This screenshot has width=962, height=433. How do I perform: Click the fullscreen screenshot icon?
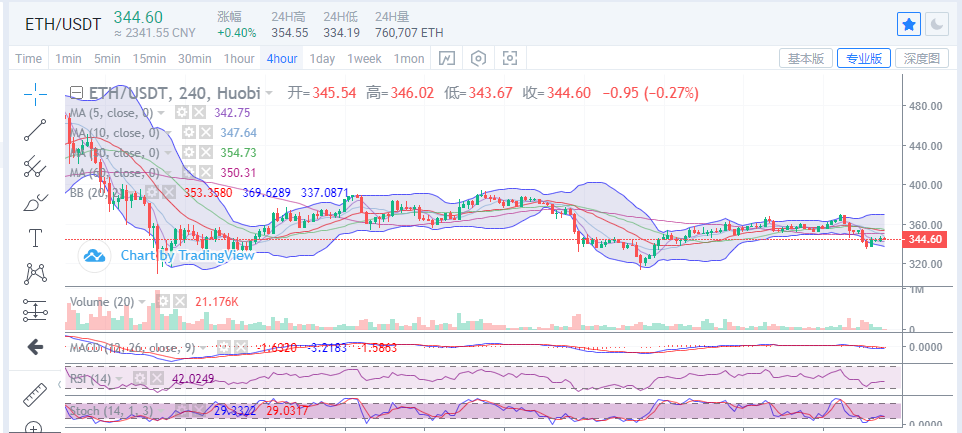pyautogui.click(x=510, y=59)
